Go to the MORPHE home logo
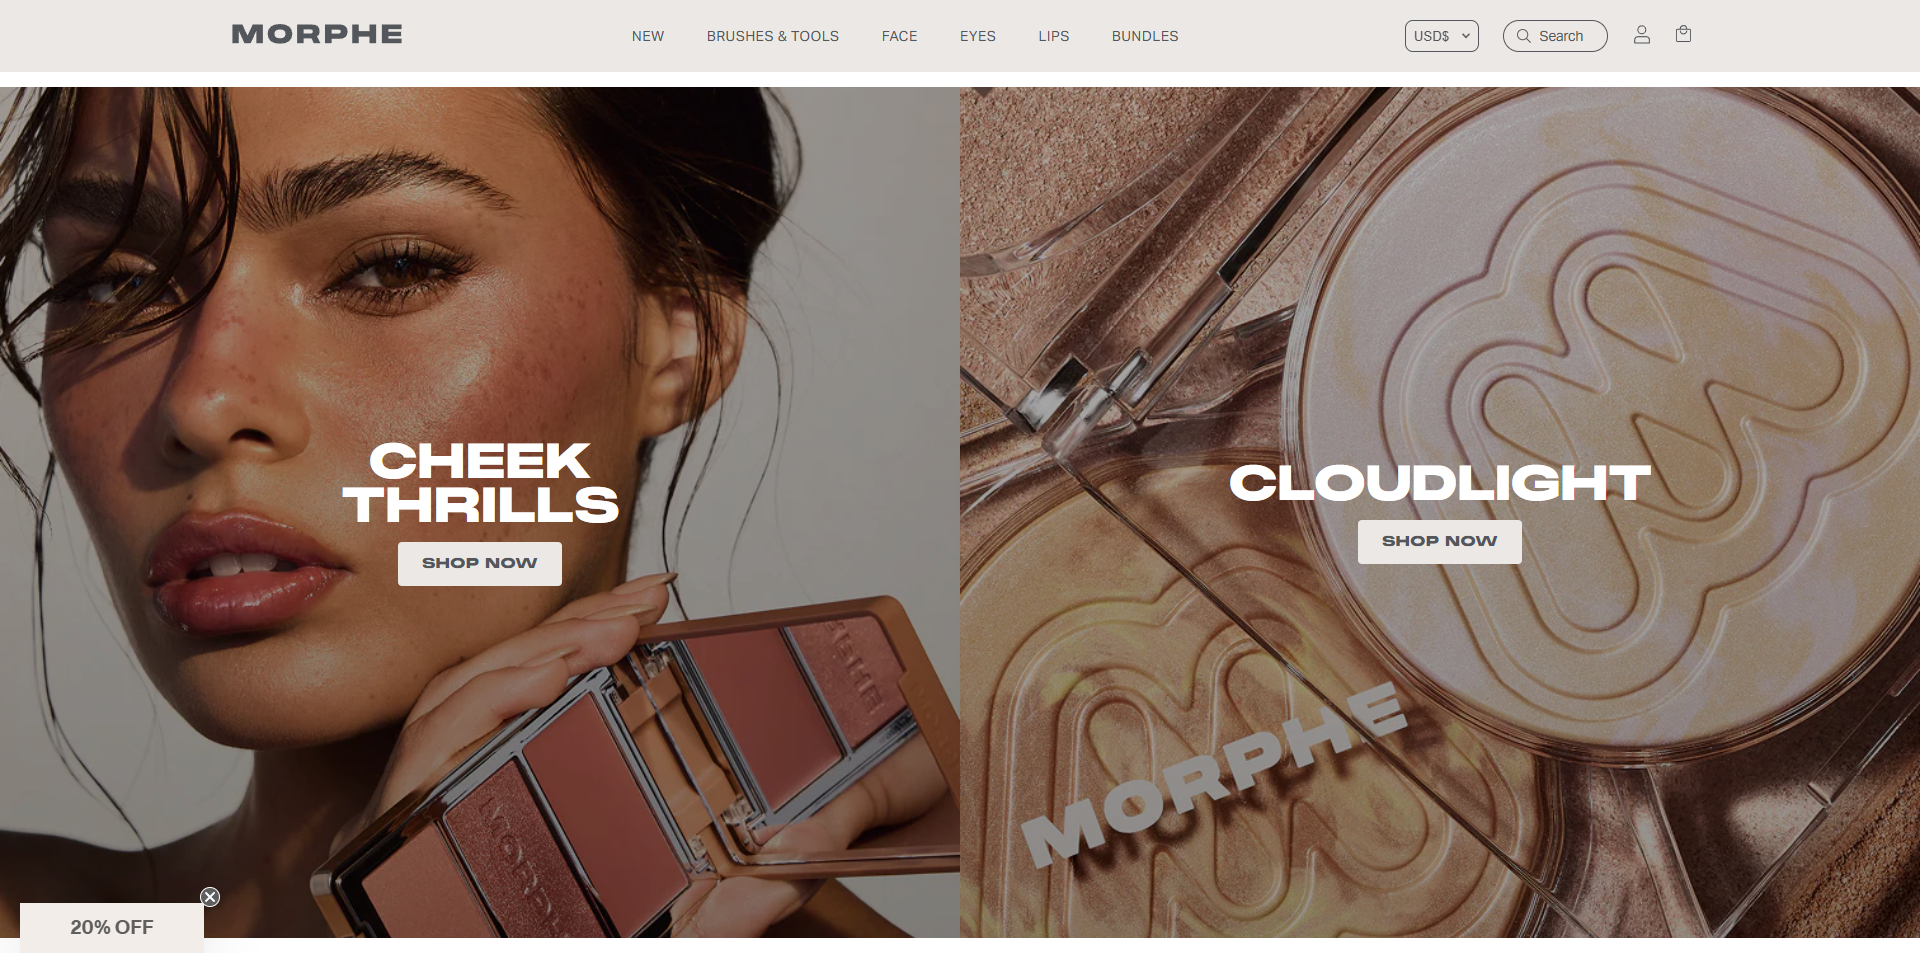The image size is (1920, 953). click(317, 34)
